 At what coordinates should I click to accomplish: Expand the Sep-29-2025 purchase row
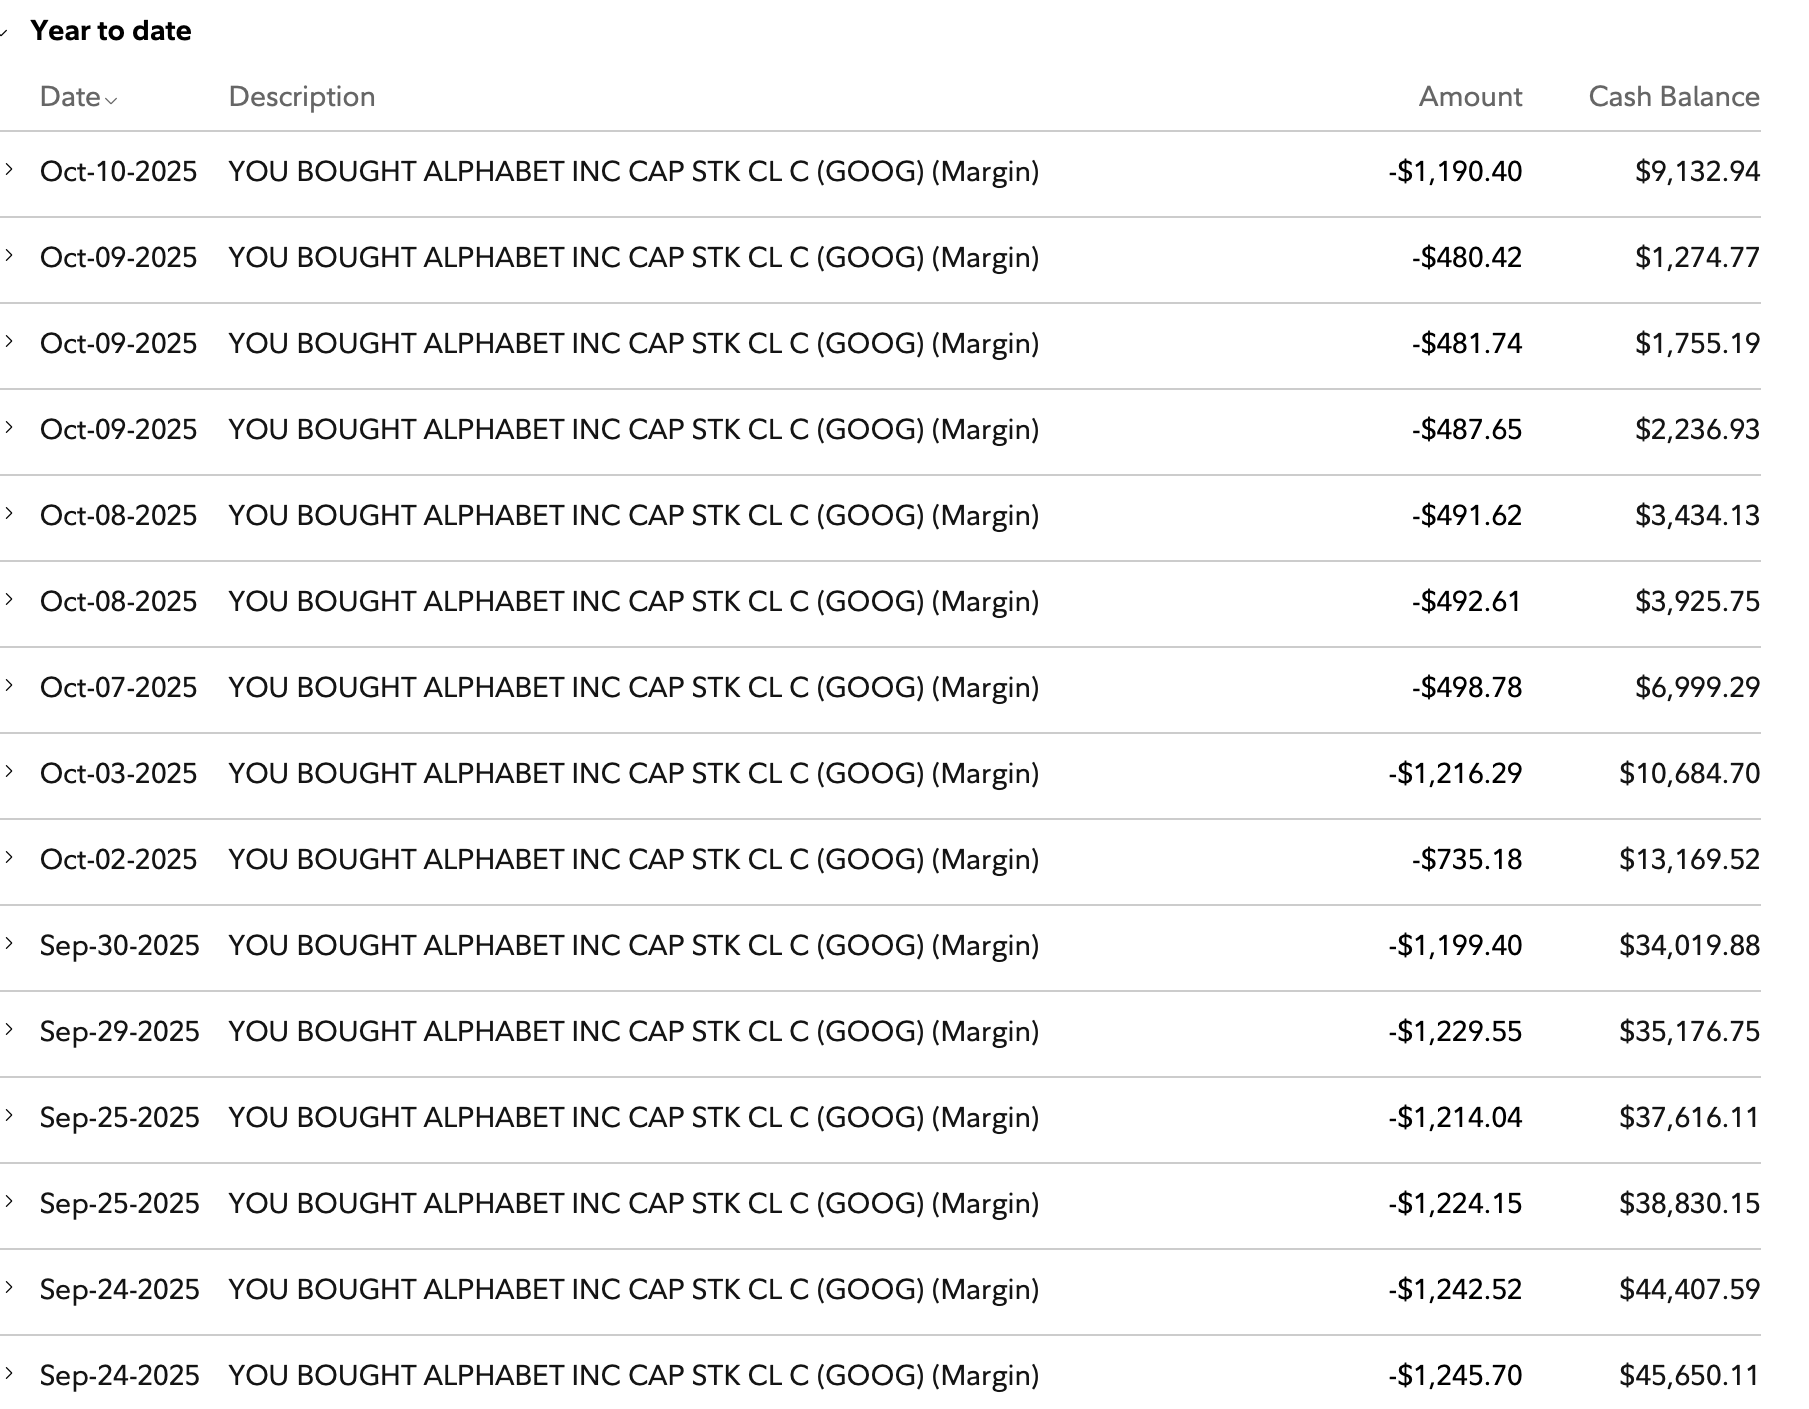tap(11, 1031)
